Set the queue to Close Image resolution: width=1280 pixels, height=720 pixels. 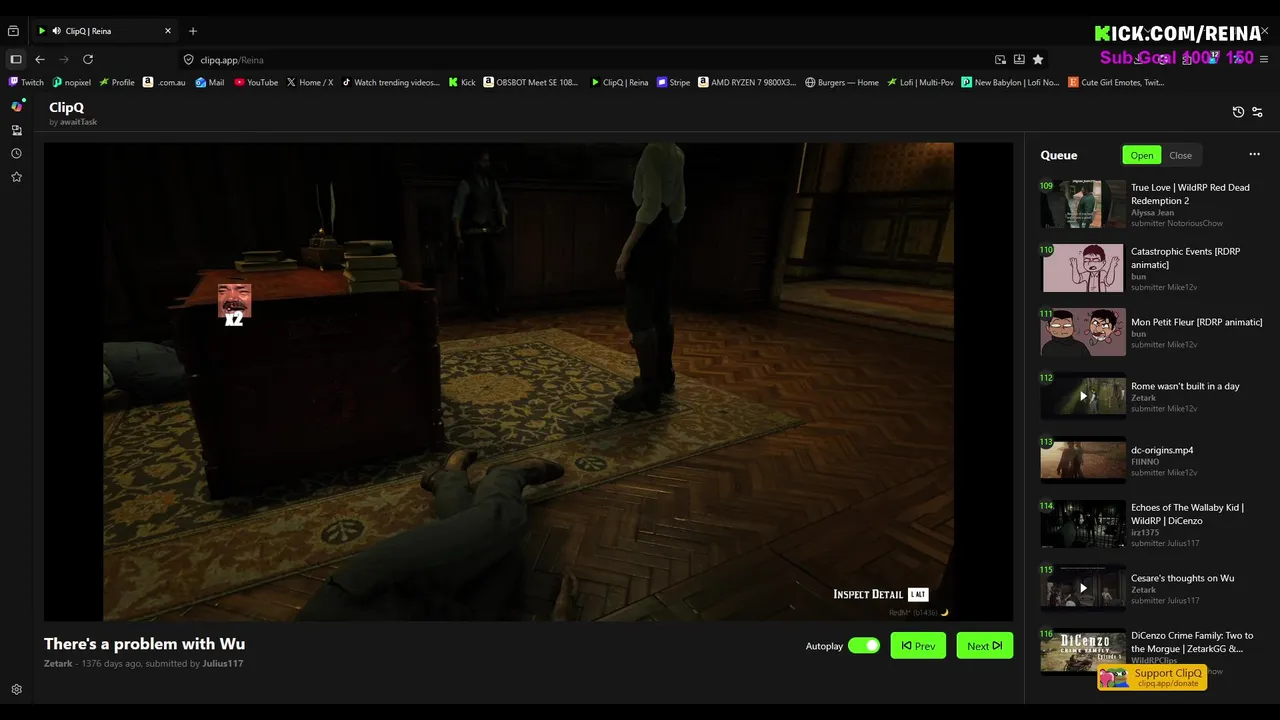pyautogui.click(x=1181, y=155)
